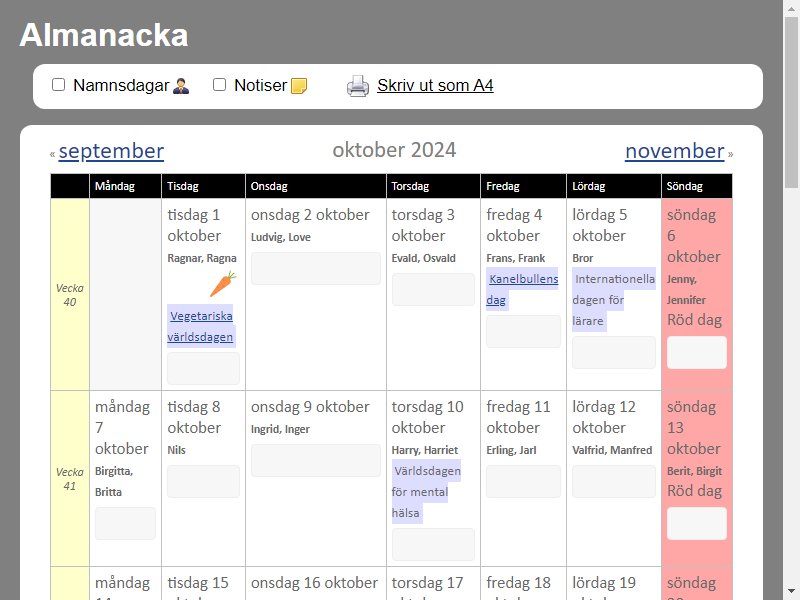Toggle the Notiser checkbox

[220, 85]
